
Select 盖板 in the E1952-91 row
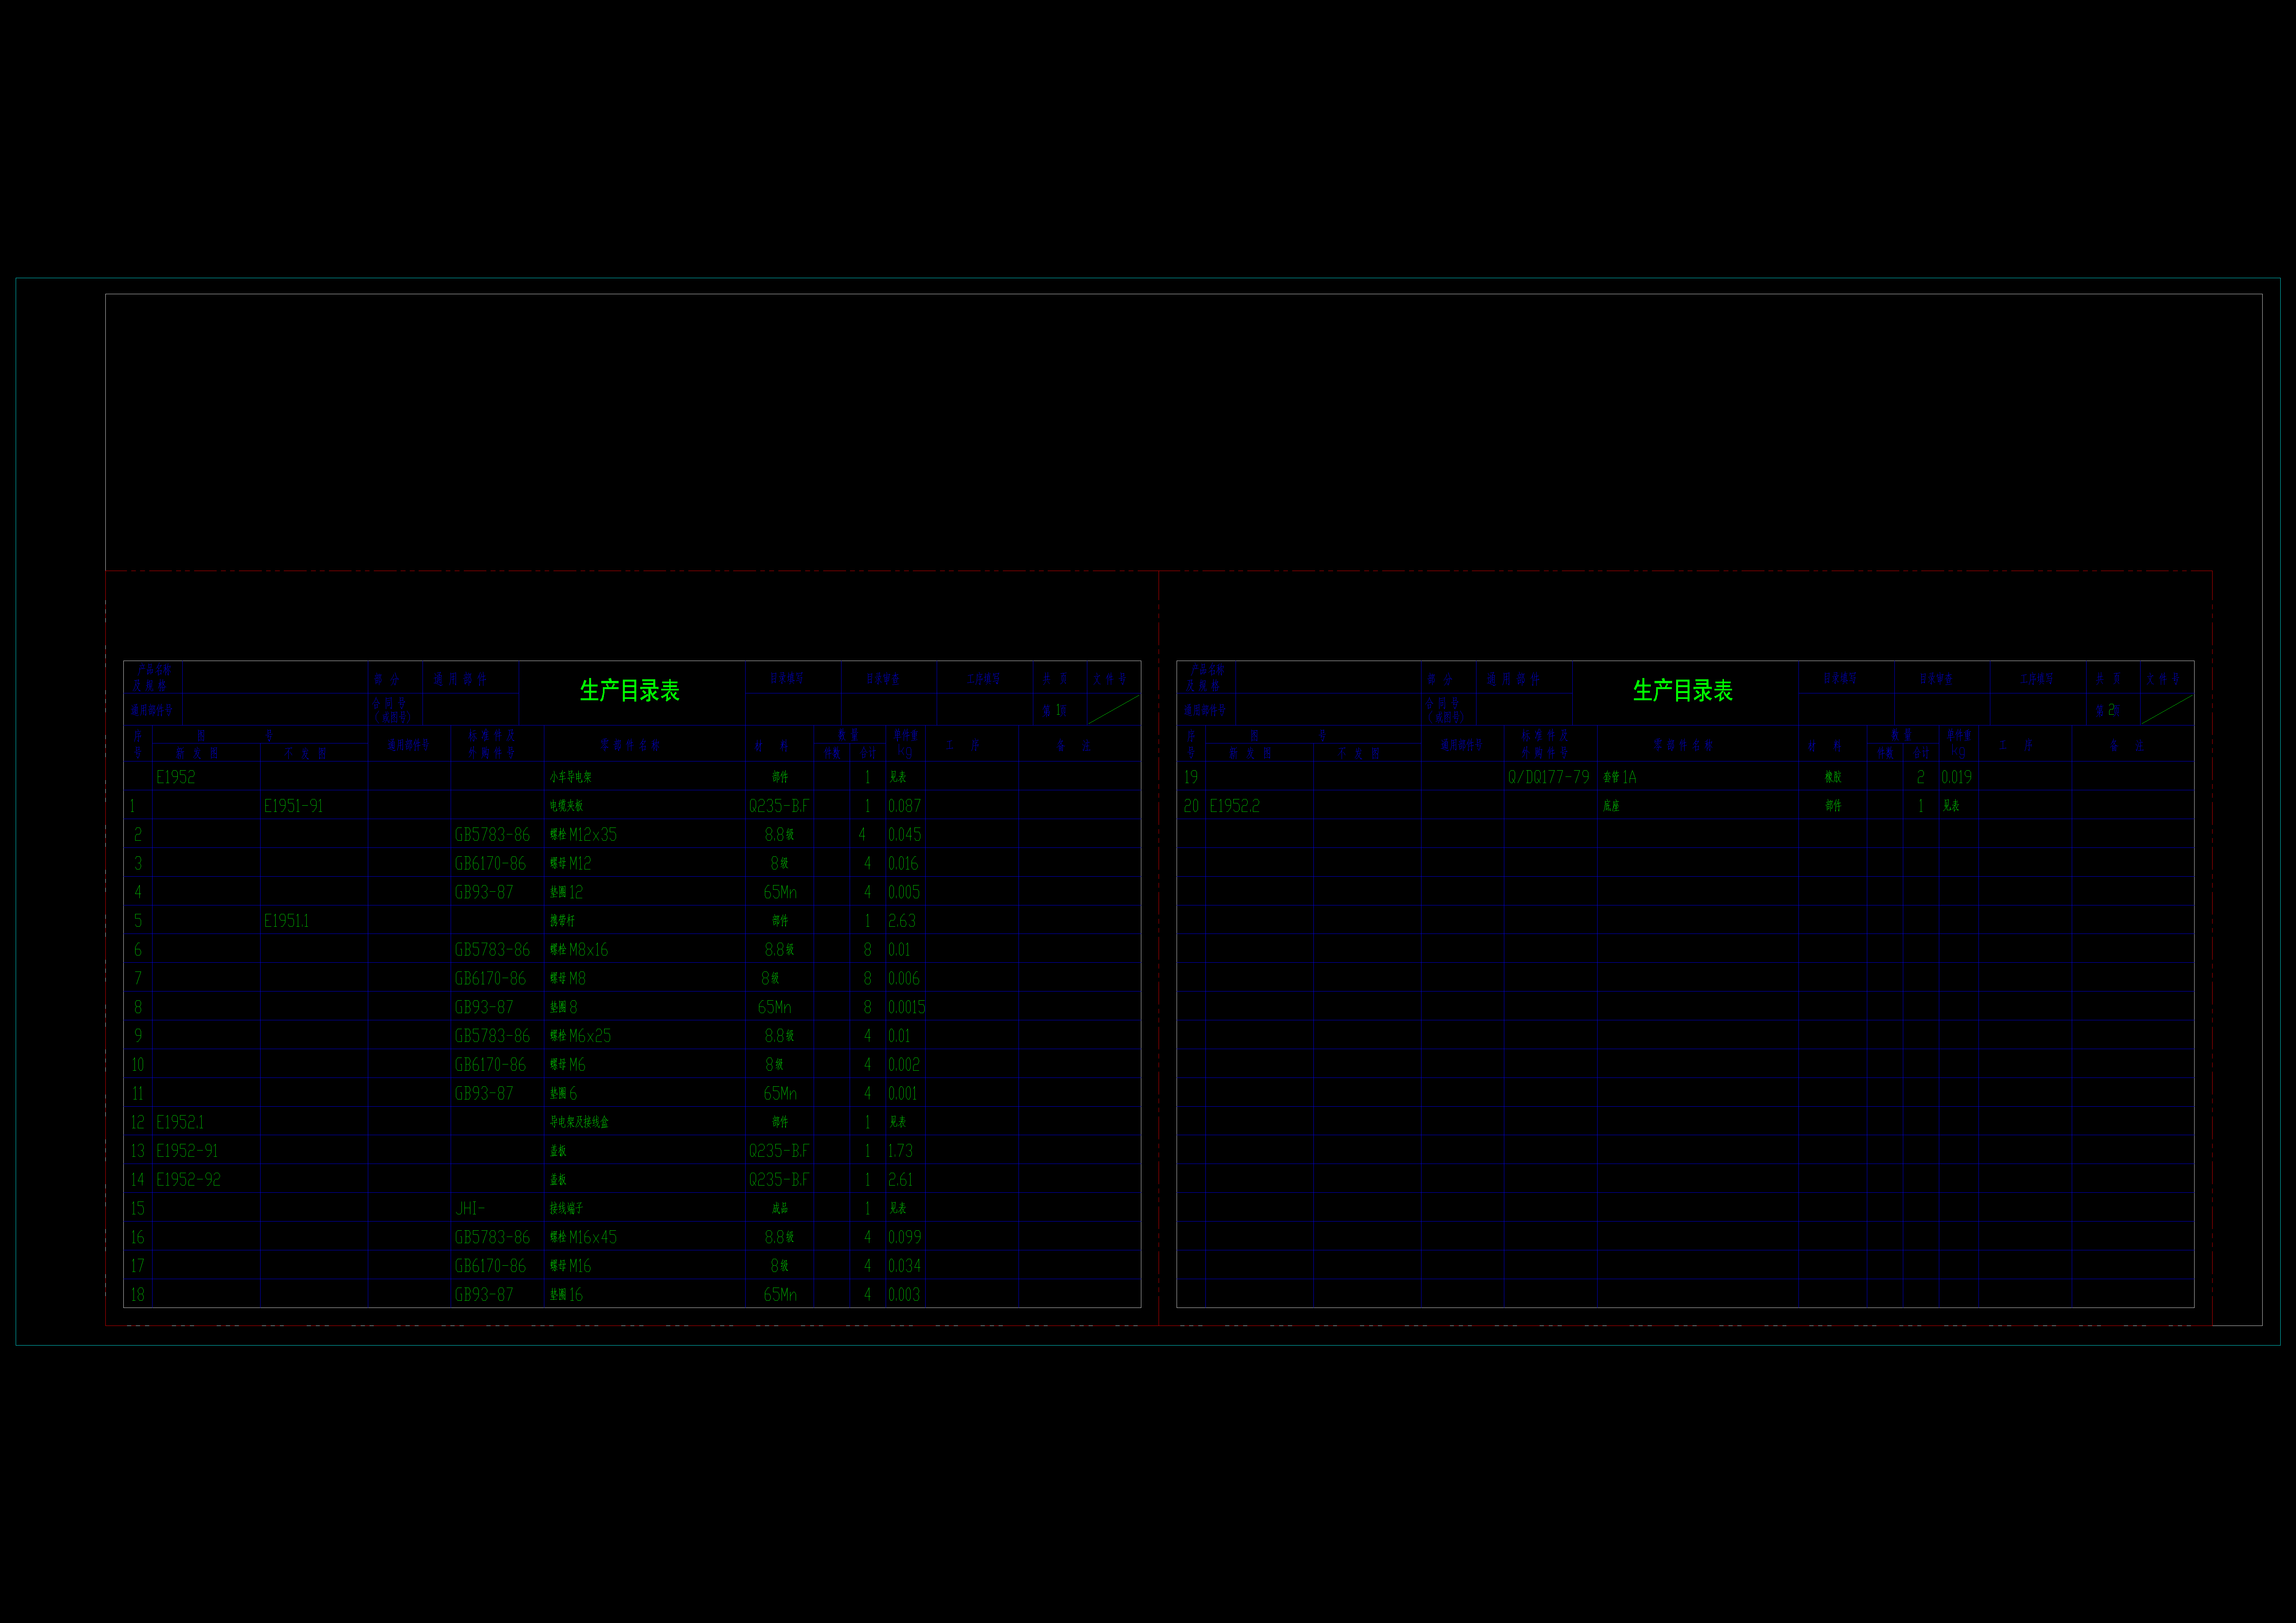click(x=558, y=1151)
